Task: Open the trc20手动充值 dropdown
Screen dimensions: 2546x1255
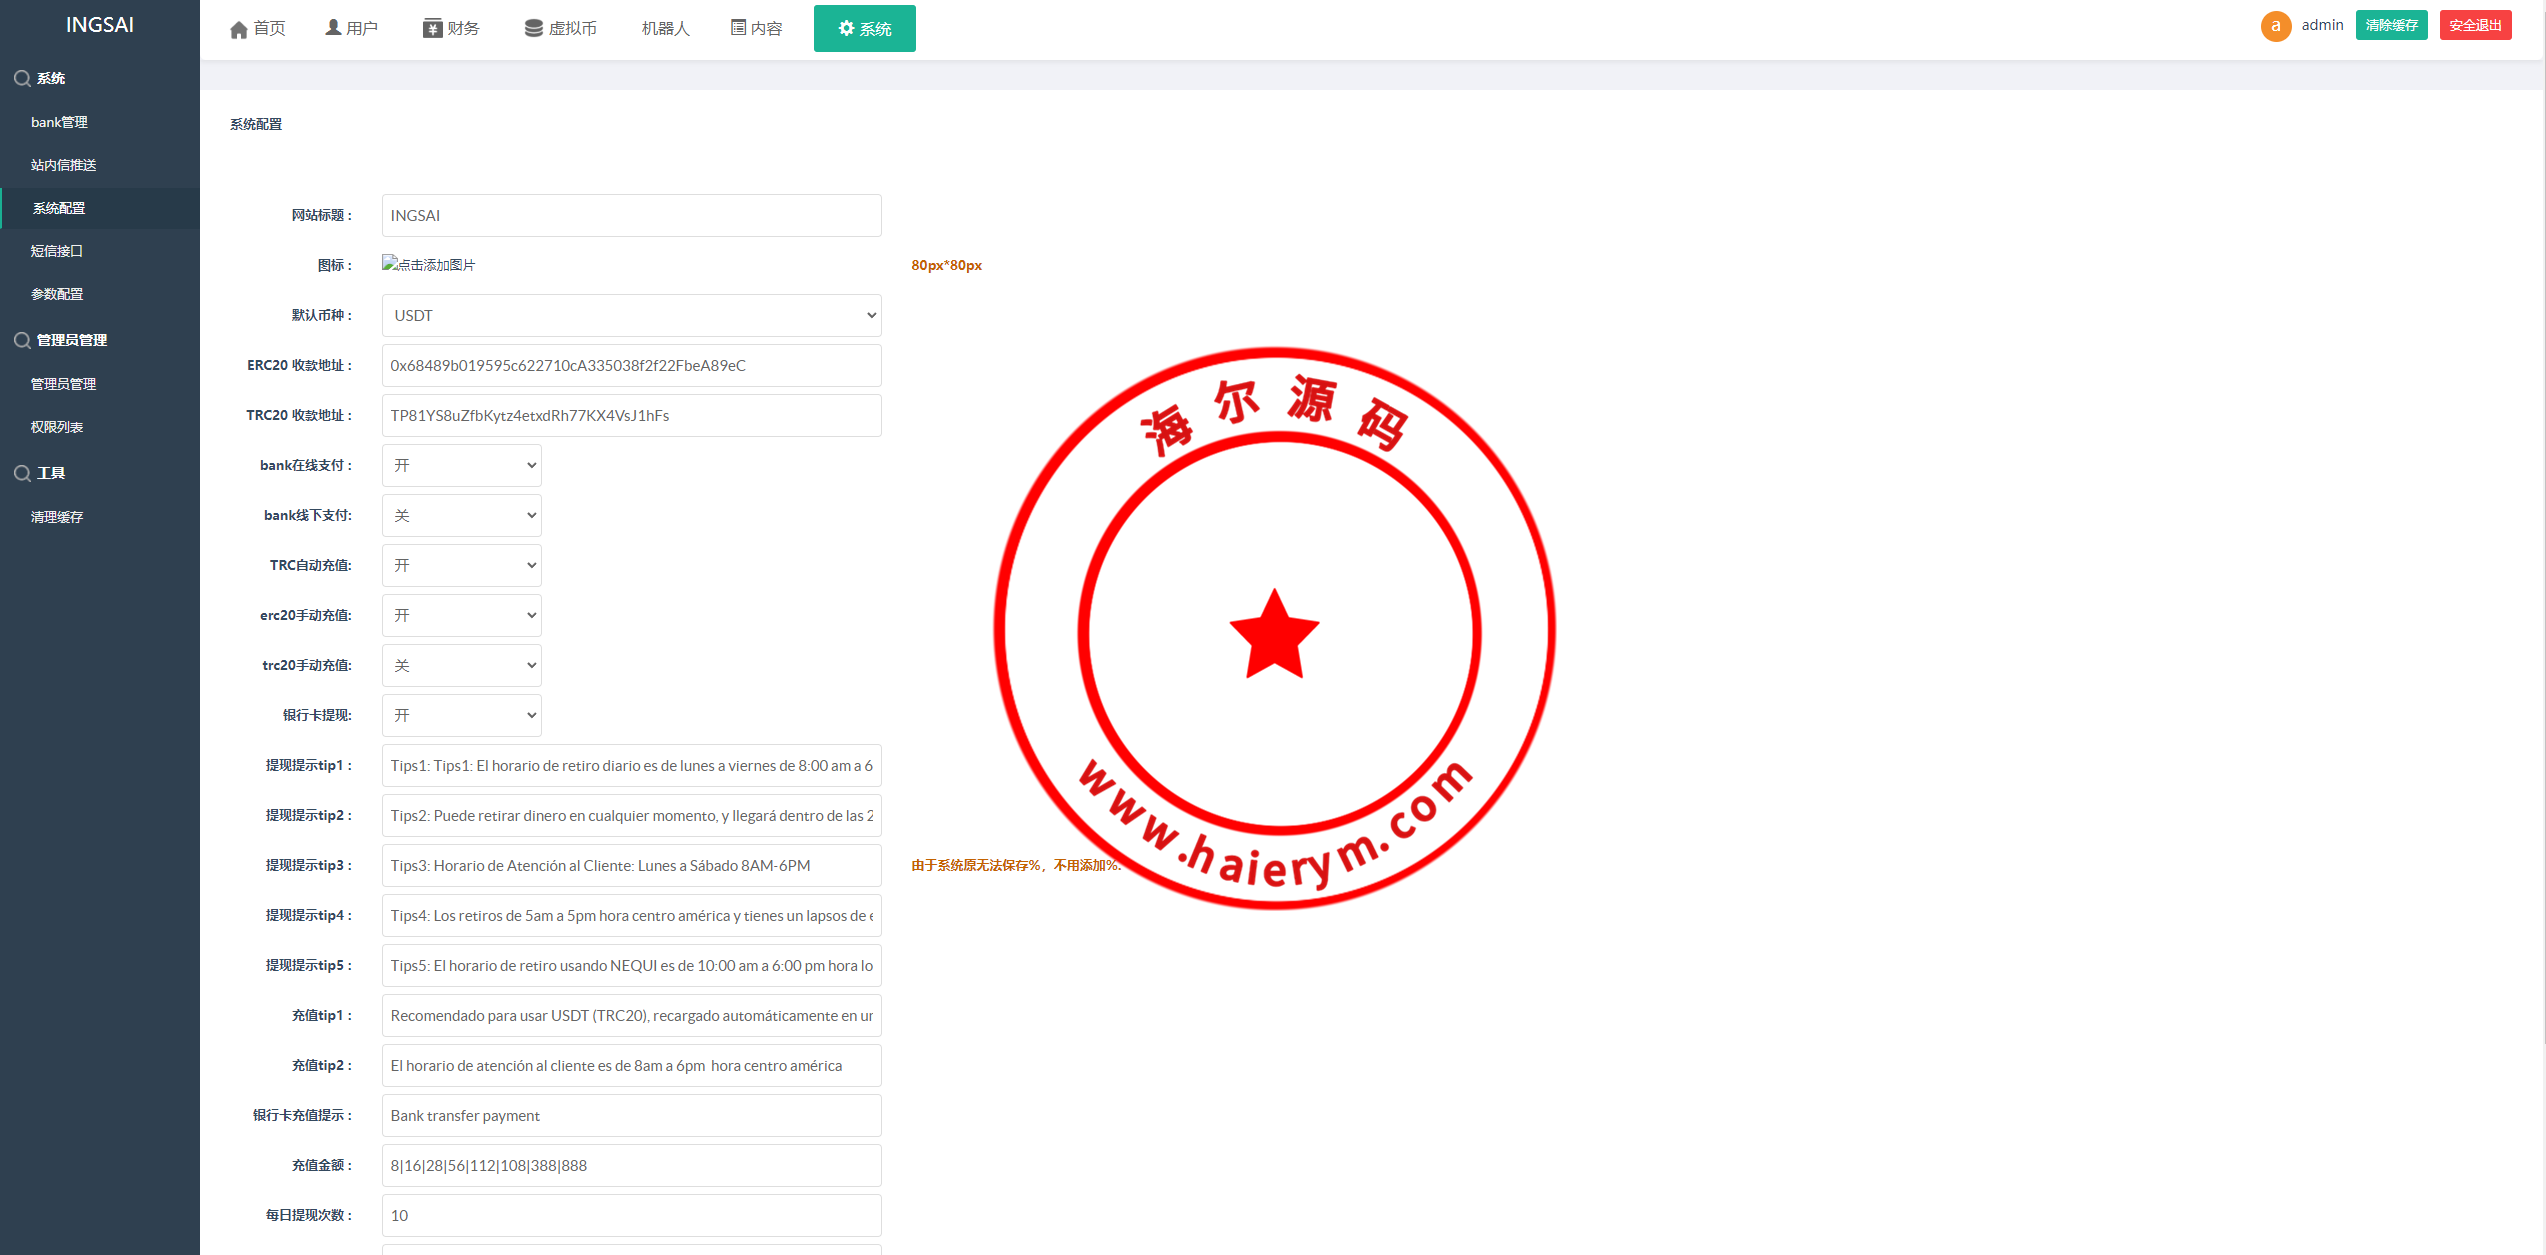Action: [x=461, y=666]
